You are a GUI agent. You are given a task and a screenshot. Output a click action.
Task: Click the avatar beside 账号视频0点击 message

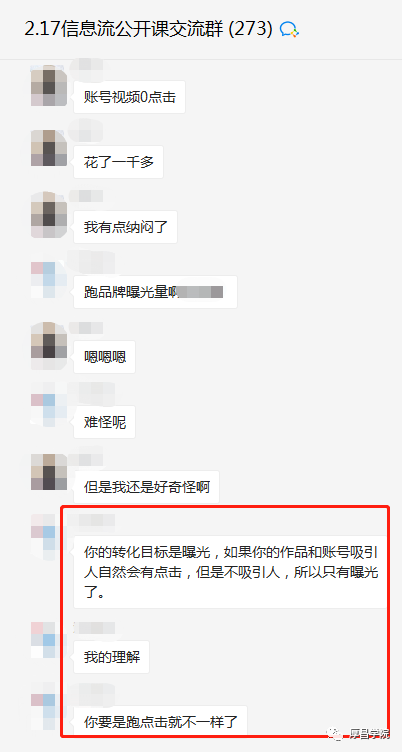48,85
